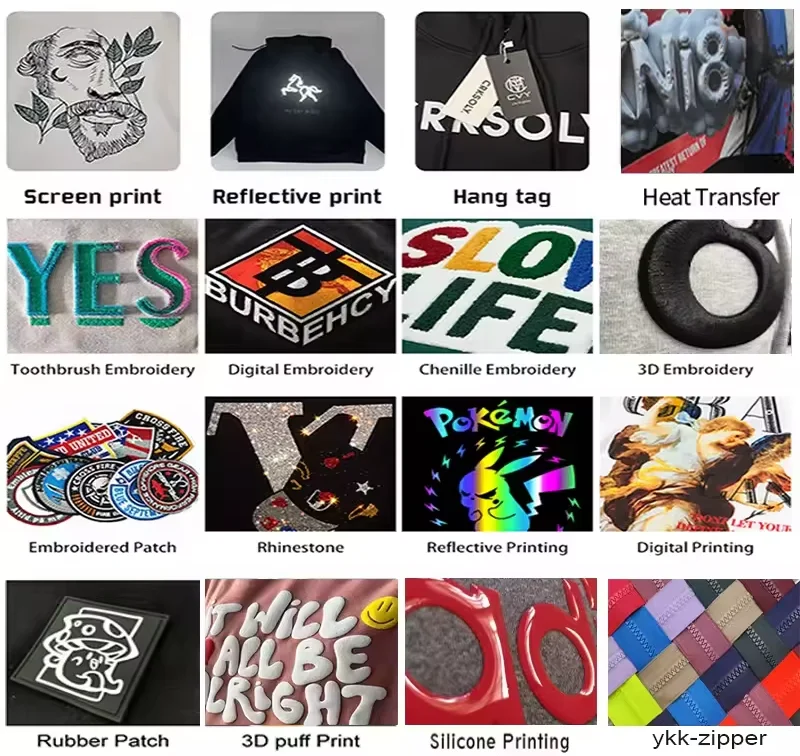Image resolution: width=800 pixels, height=756 pixels.
Task: Select the YES Toothbrush Embroidery picture
Action: pyautogui.click(x=103, y=286)
